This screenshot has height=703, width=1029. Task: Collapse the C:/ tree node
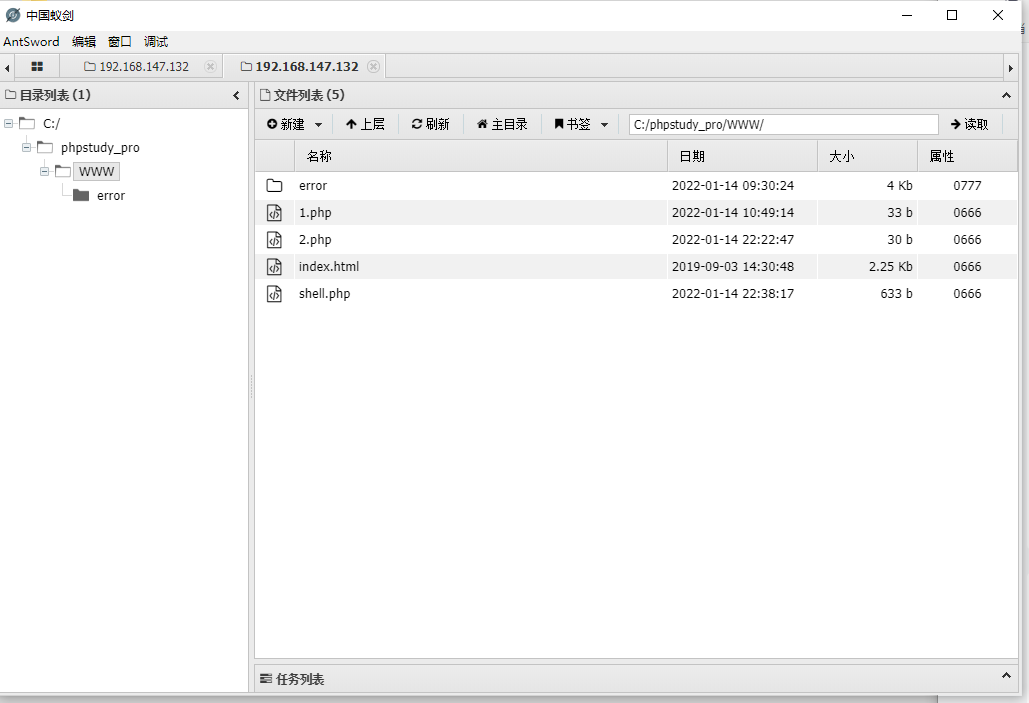point(9,123)
